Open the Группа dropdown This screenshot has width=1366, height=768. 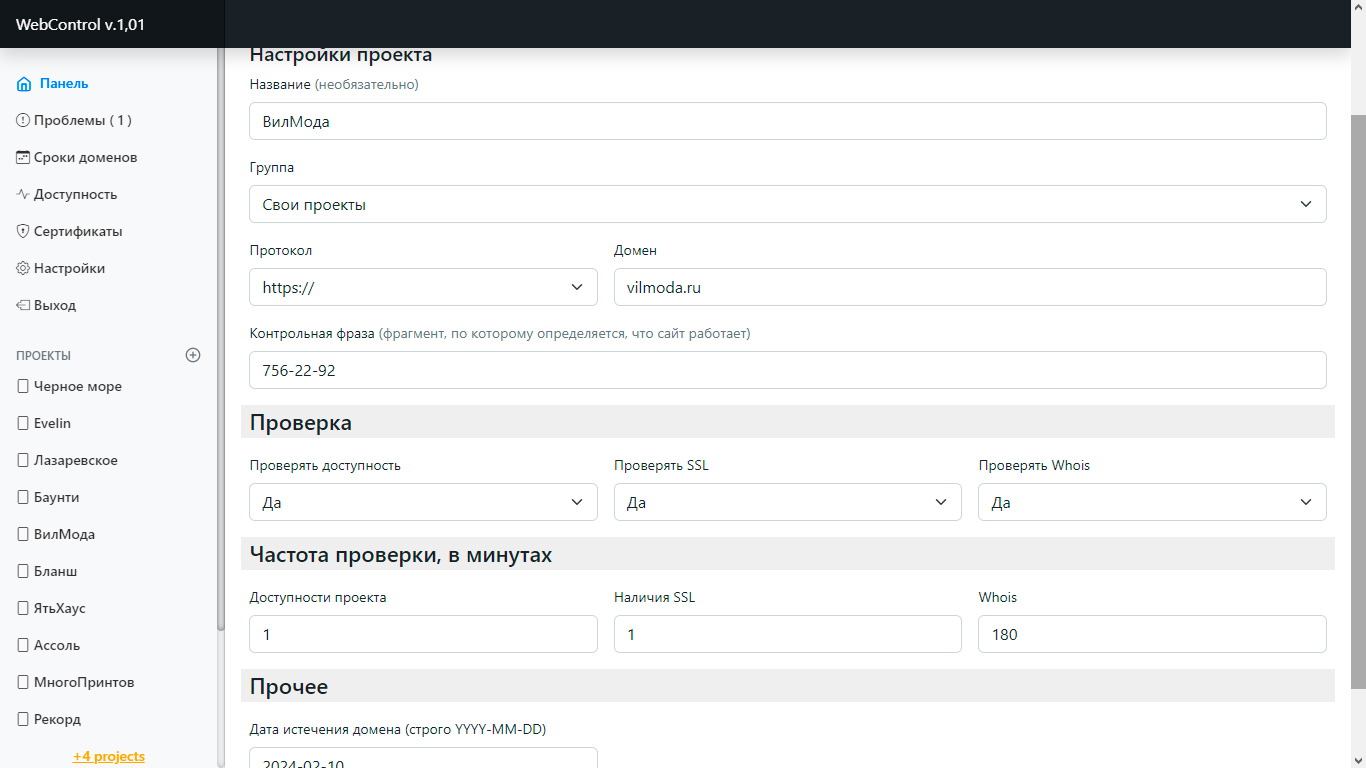[787, 204]
